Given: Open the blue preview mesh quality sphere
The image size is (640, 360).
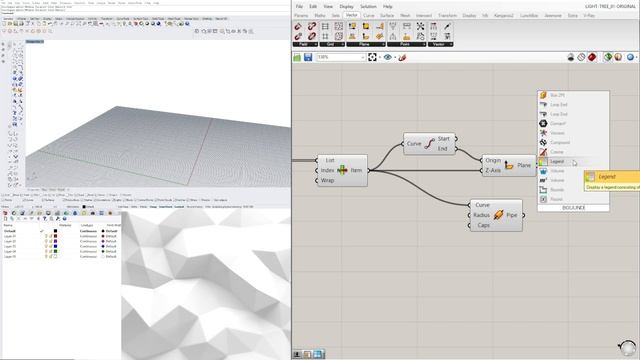Looking at the screenshot, I should point(630,57).
